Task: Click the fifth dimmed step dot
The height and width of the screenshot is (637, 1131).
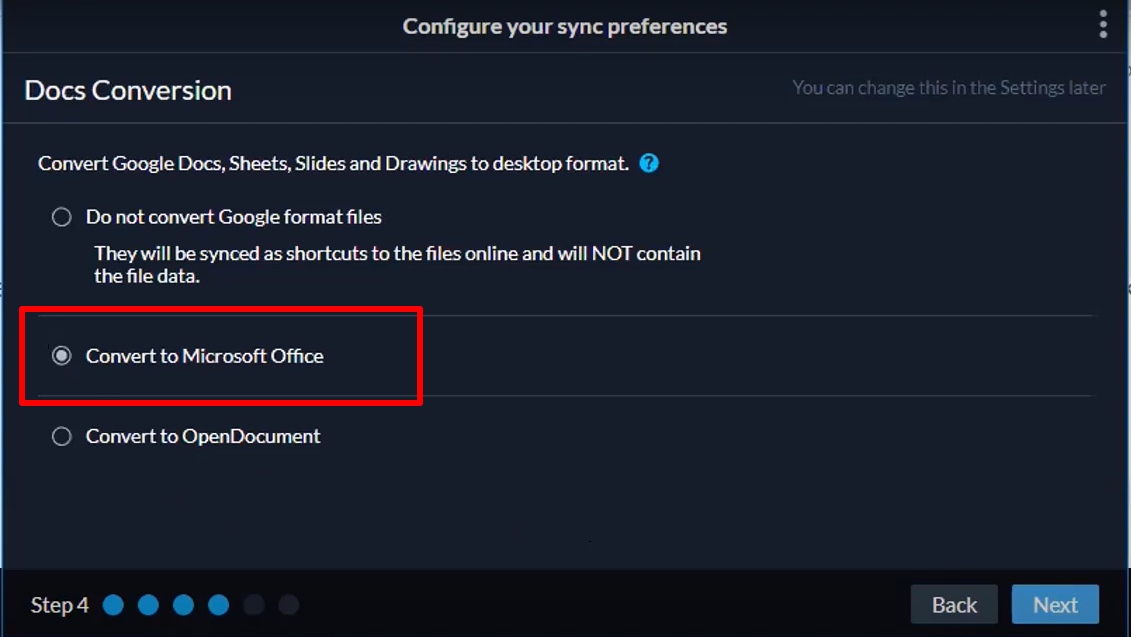Action: (254, 605)
